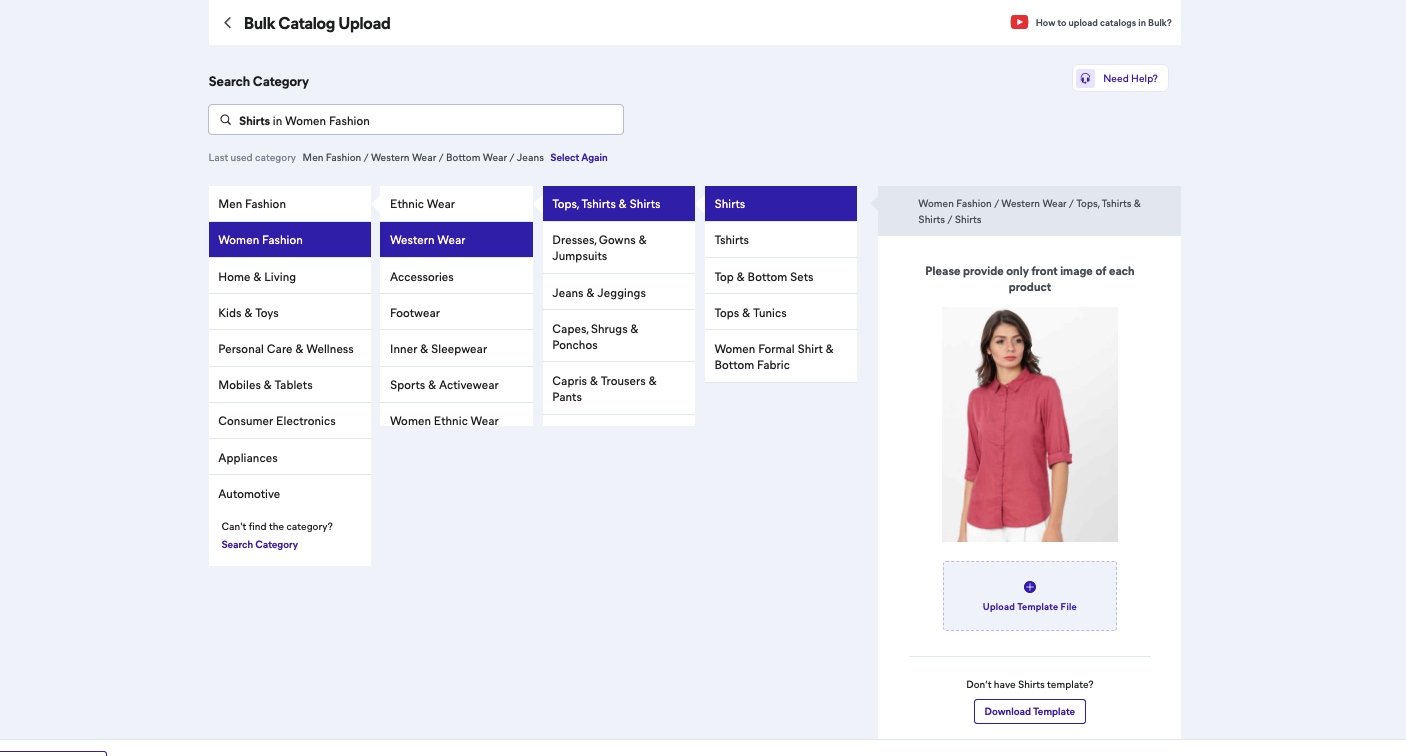The image size is (1406, 756).
Task: Choose Automotive category
Action: [290, 494]
